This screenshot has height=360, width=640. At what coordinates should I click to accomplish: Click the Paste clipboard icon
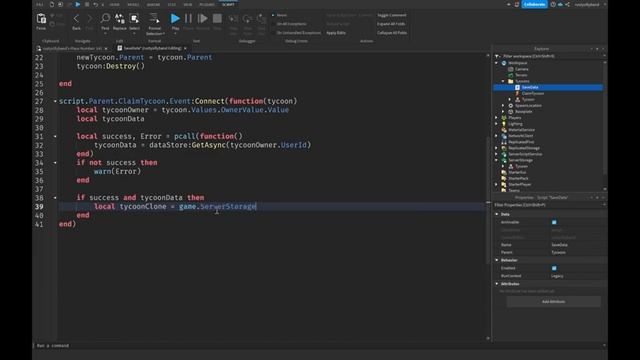coord(41,19)
